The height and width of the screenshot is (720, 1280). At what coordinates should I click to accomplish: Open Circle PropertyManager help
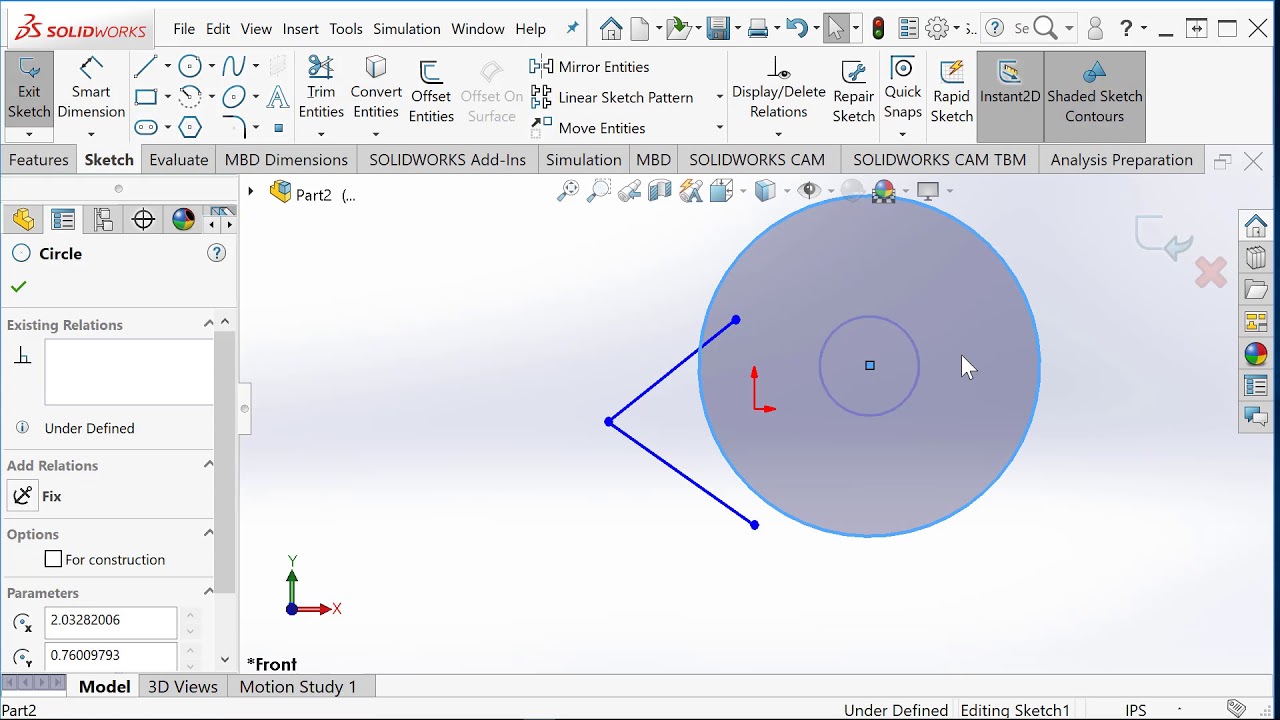coord(216,254)
